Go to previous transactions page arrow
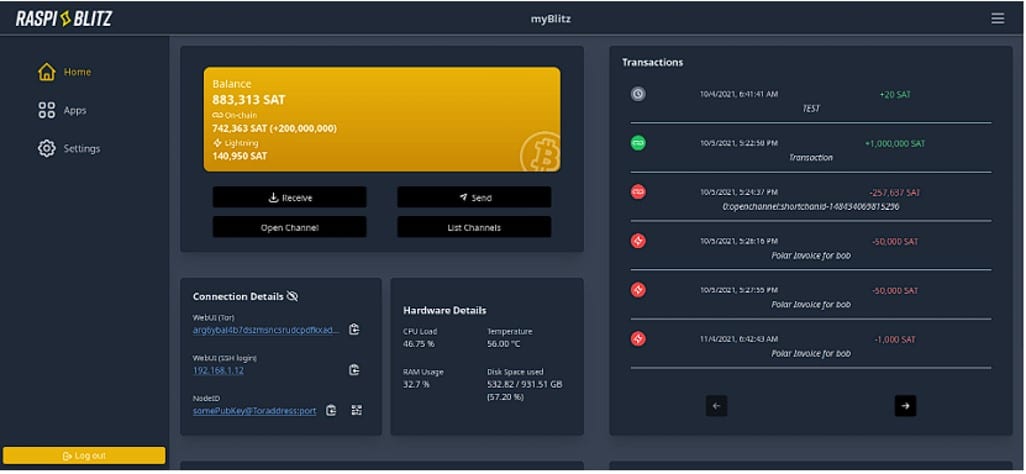 716,406
